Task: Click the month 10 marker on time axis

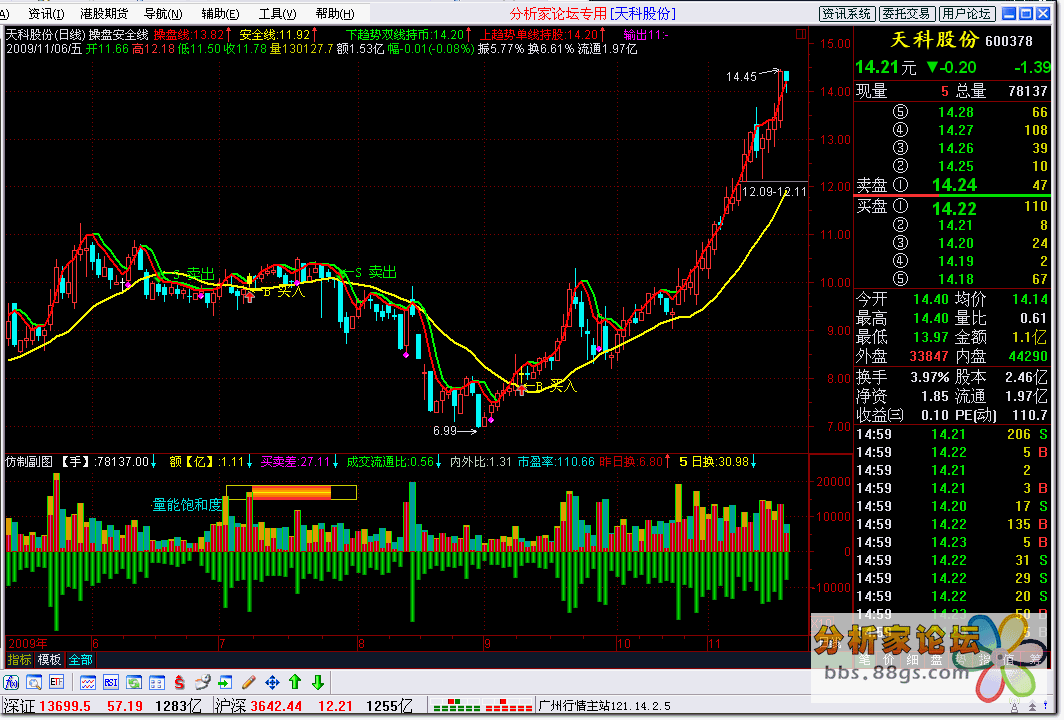Action: [x=623, y=643]
